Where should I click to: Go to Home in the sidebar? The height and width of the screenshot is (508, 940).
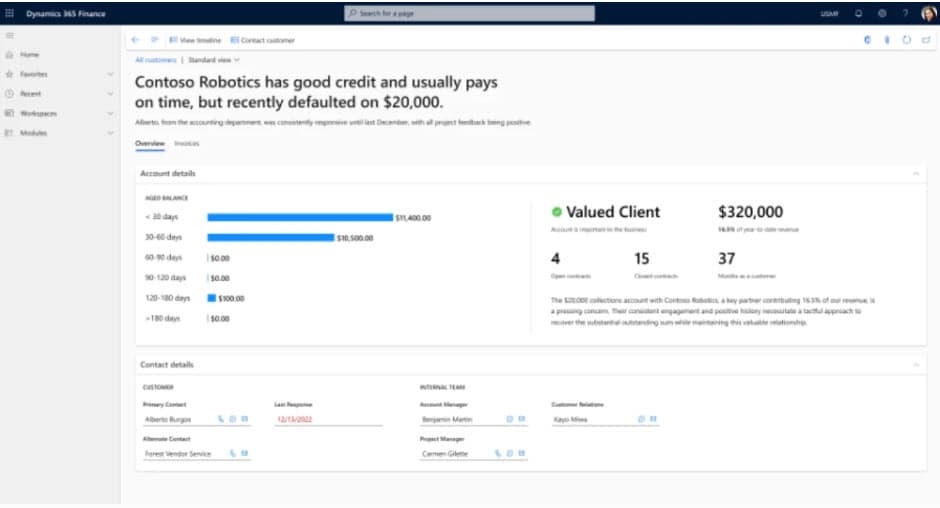point(29,55)
